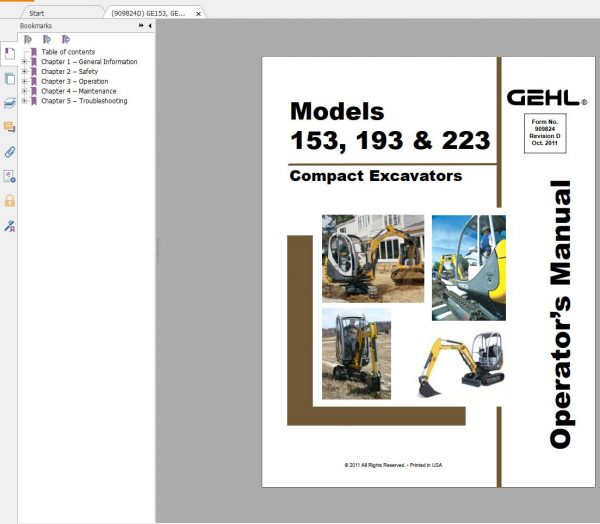Expand Chapter 4 – Maintenance bookmark
Screen dimensions: 600x524
click(24, 91)
